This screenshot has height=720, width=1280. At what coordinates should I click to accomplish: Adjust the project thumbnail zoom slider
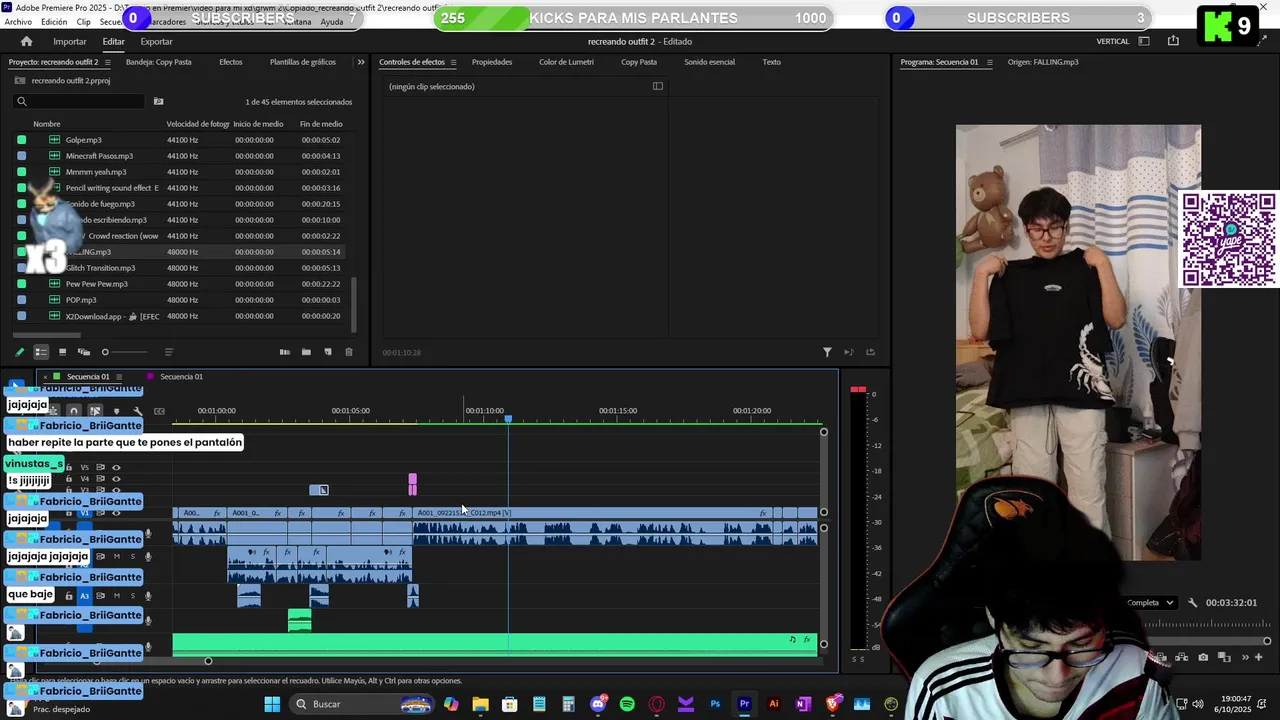pos(124,352)
